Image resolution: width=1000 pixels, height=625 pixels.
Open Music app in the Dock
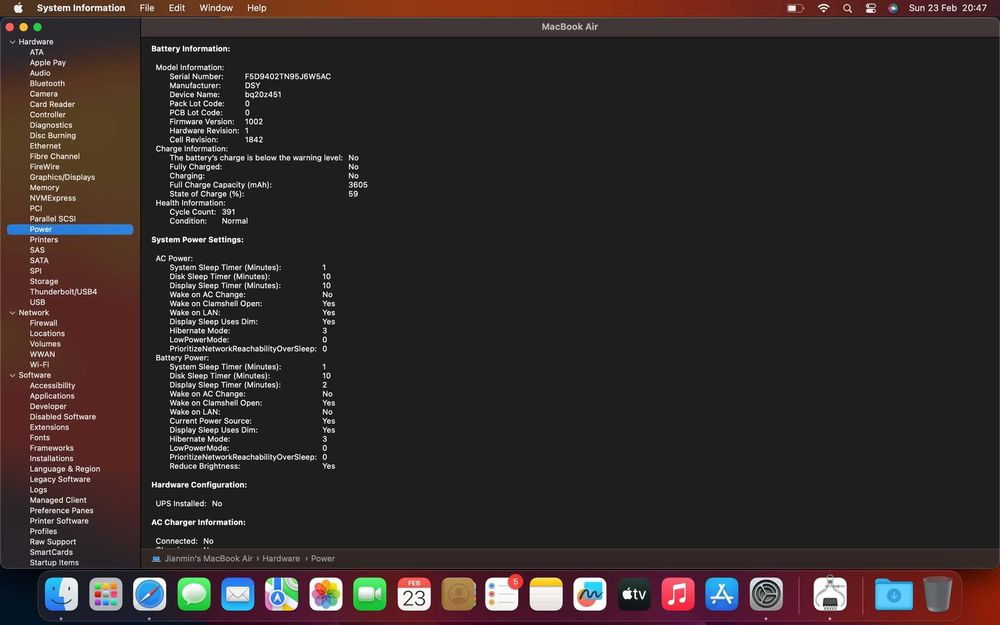[678, 594]
